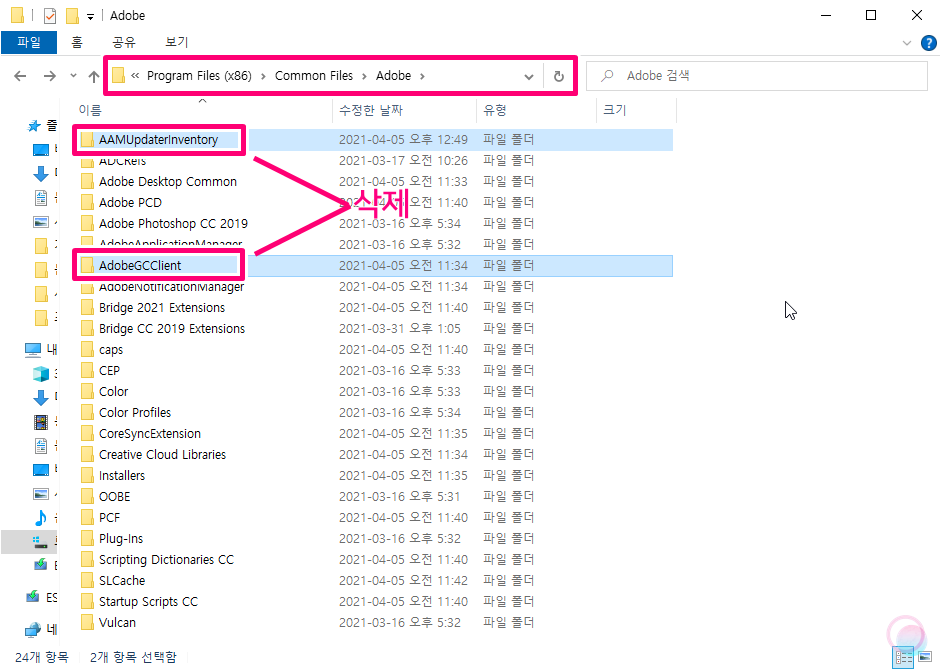Select the SLCache folder
This screenshot has height=670, width=941.
pyautogui.click(x=122, y=581)
